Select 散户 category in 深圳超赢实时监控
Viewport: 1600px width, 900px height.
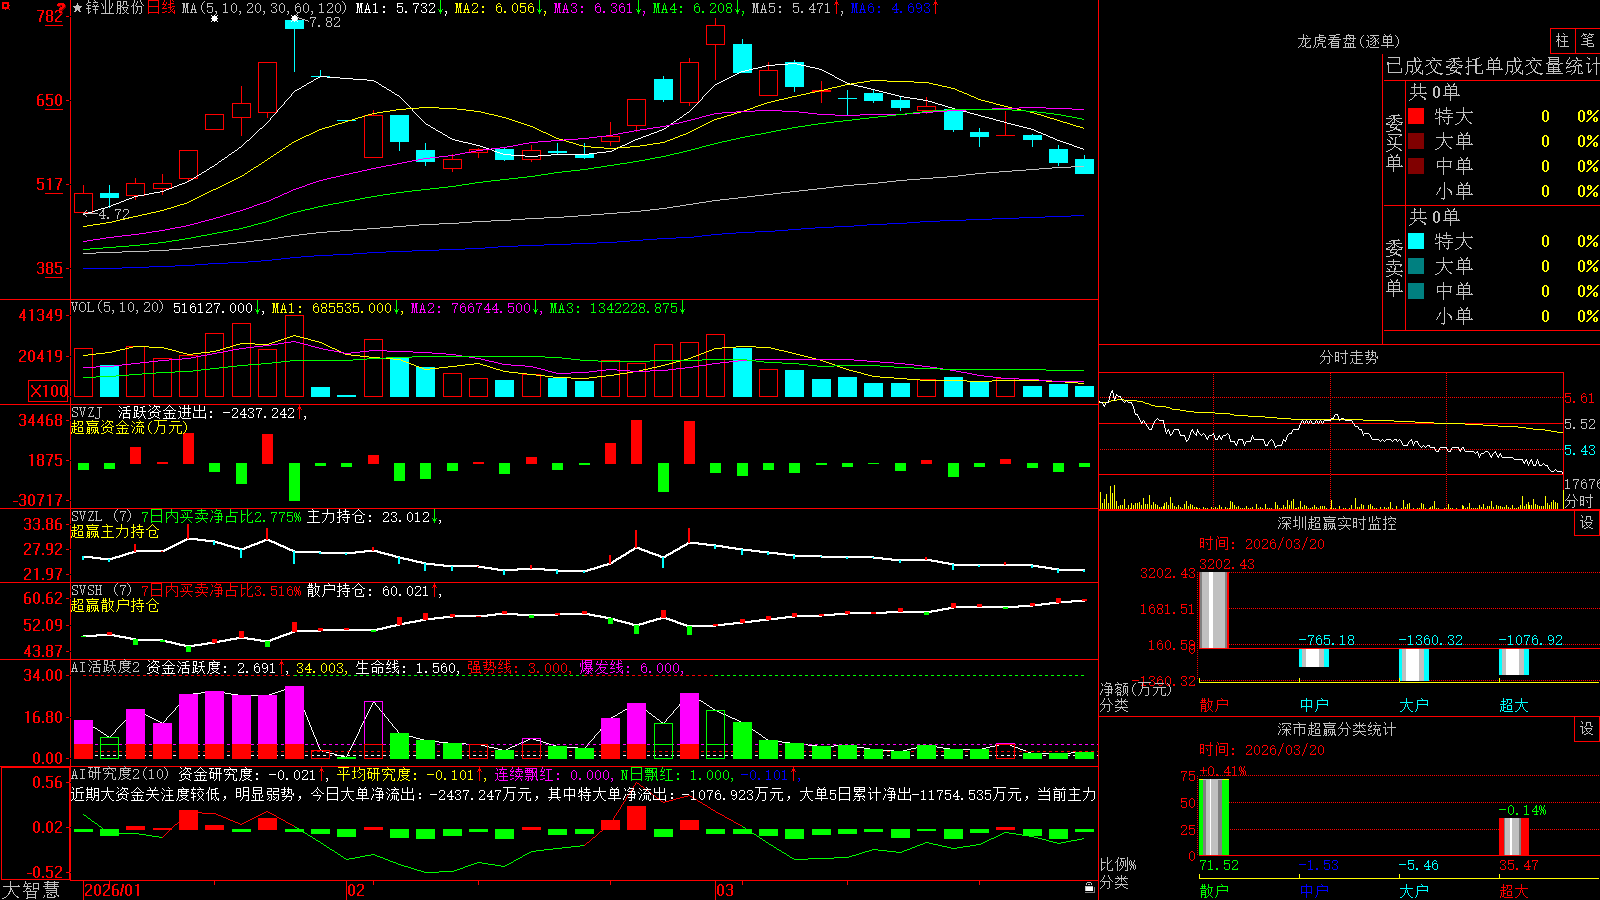click(x=1213, y=705)
